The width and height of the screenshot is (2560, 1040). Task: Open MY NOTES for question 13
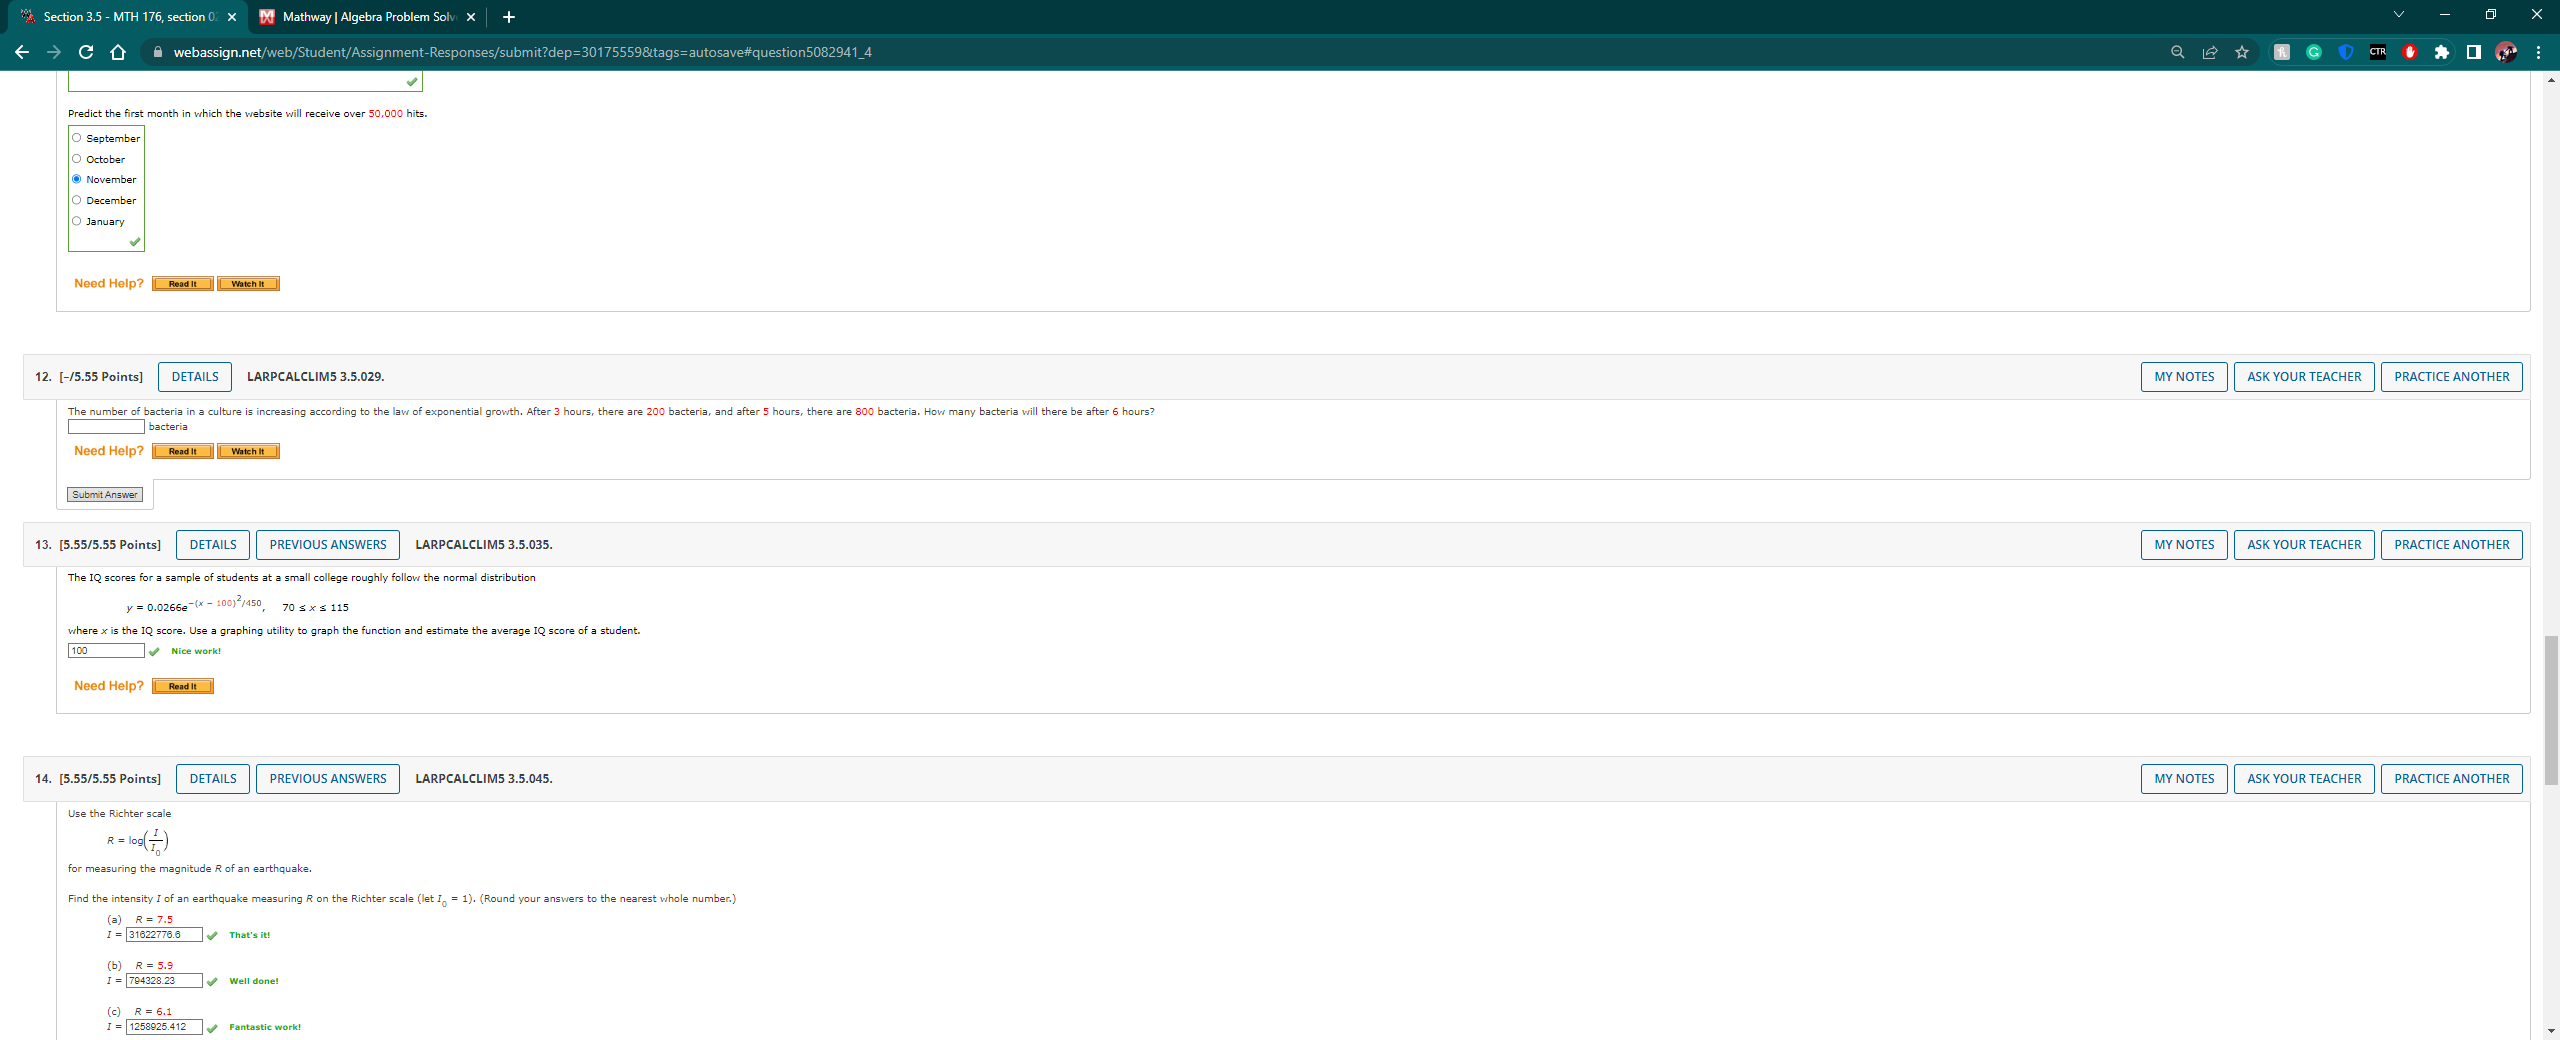tap(2184, 545)
